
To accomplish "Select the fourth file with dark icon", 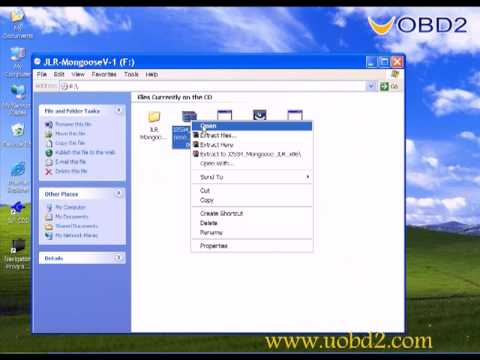I will (260, 115).
